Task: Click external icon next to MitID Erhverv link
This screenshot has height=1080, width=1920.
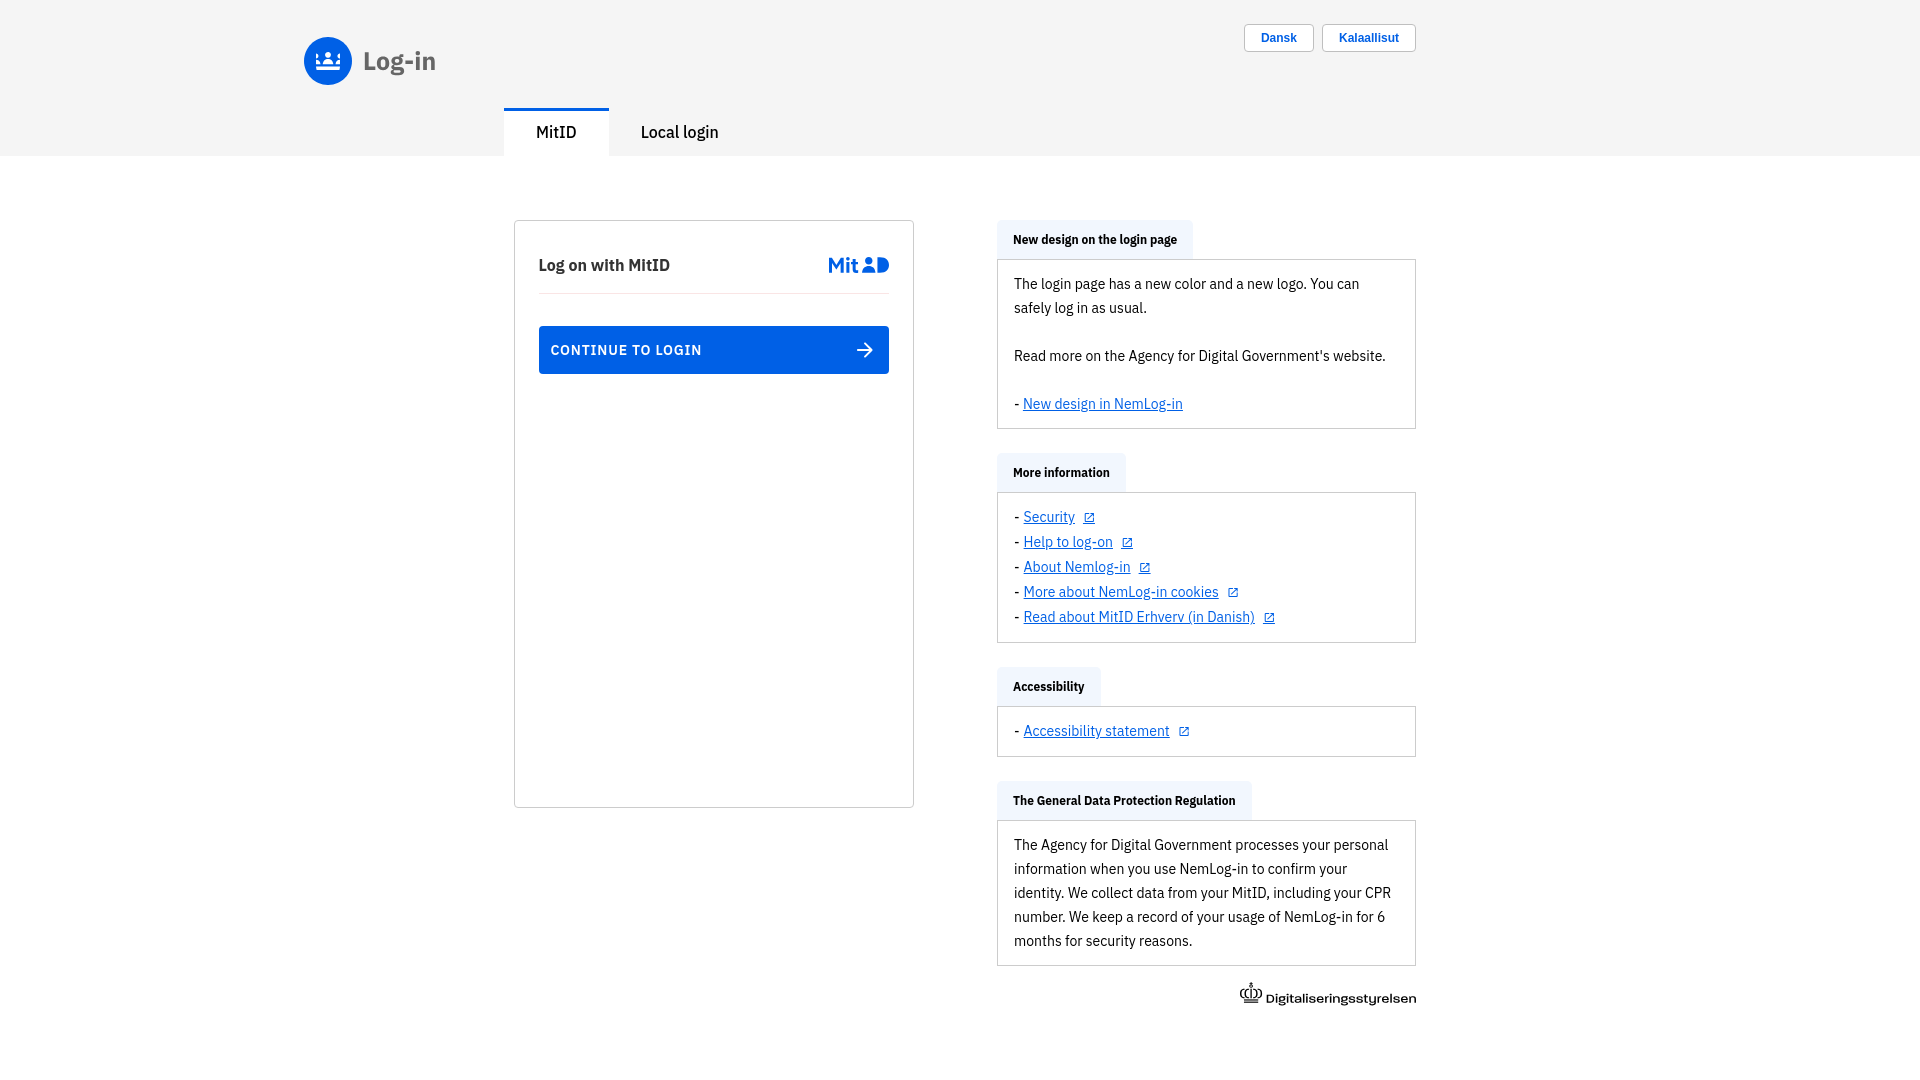Action: coord(1269,618)
